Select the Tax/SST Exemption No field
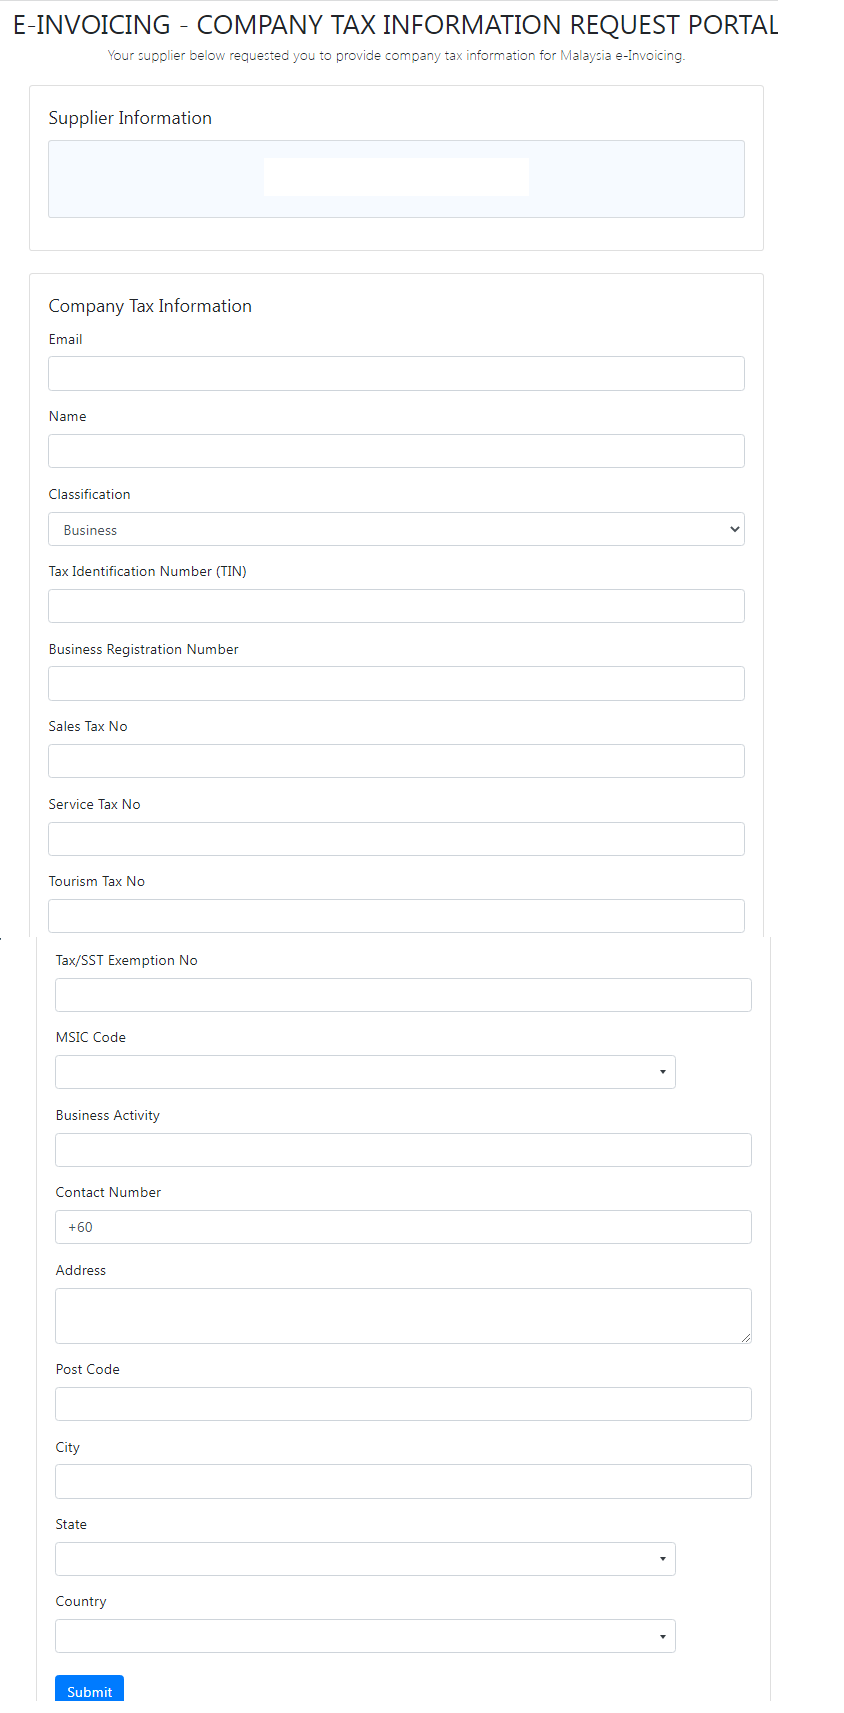 (x=403, y=995)
